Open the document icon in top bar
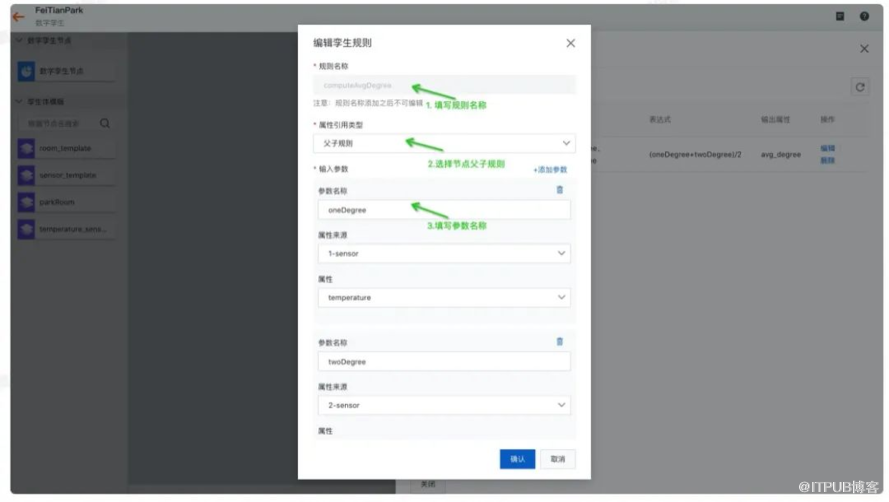The width and height of the screenshot is (889, 502). [x=840, y=16]
